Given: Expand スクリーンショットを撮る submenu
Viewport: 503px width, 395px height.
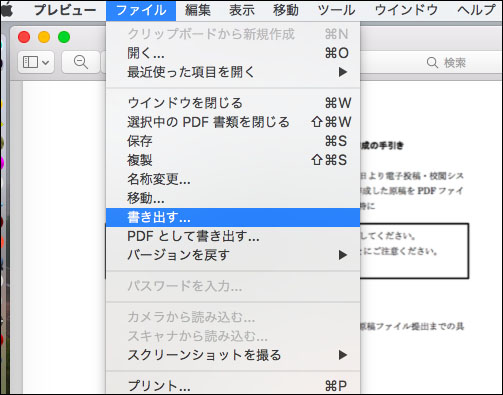Looking at the screenshot, I should click(x=233, y=355).
